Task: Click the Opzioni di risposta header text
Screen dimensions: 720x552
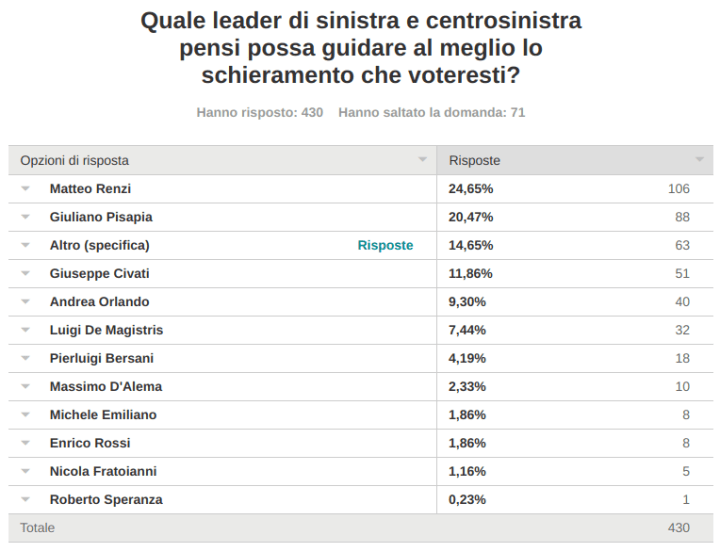Action: click(x=74, y=160)
